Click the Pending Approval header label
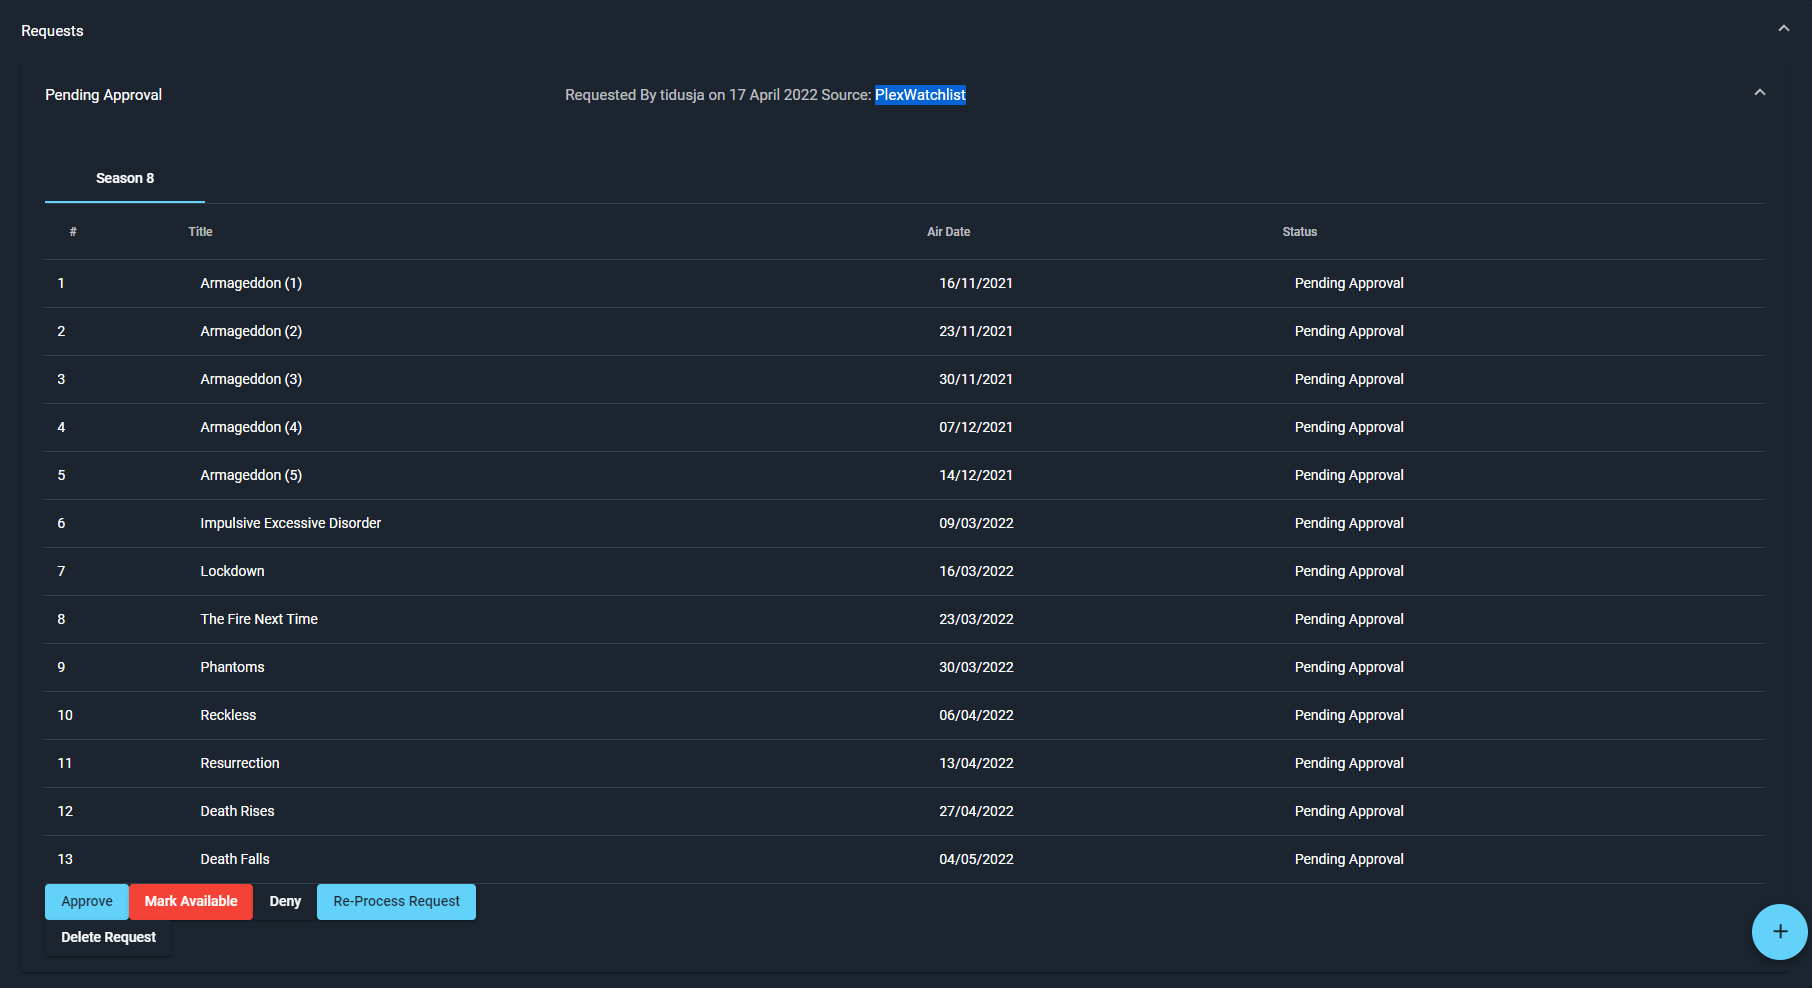The image size is (1812, 988). 103,95
